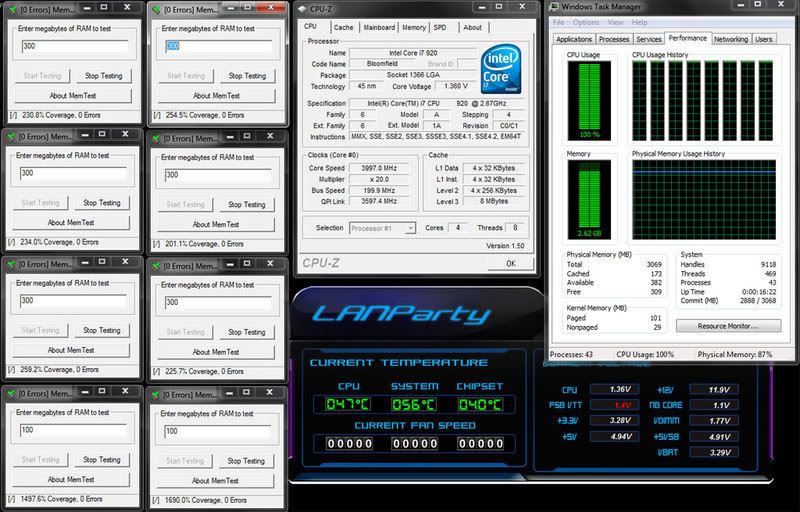
Task: Open the Users tab in Task Manager
Action: tap(764, 39)
